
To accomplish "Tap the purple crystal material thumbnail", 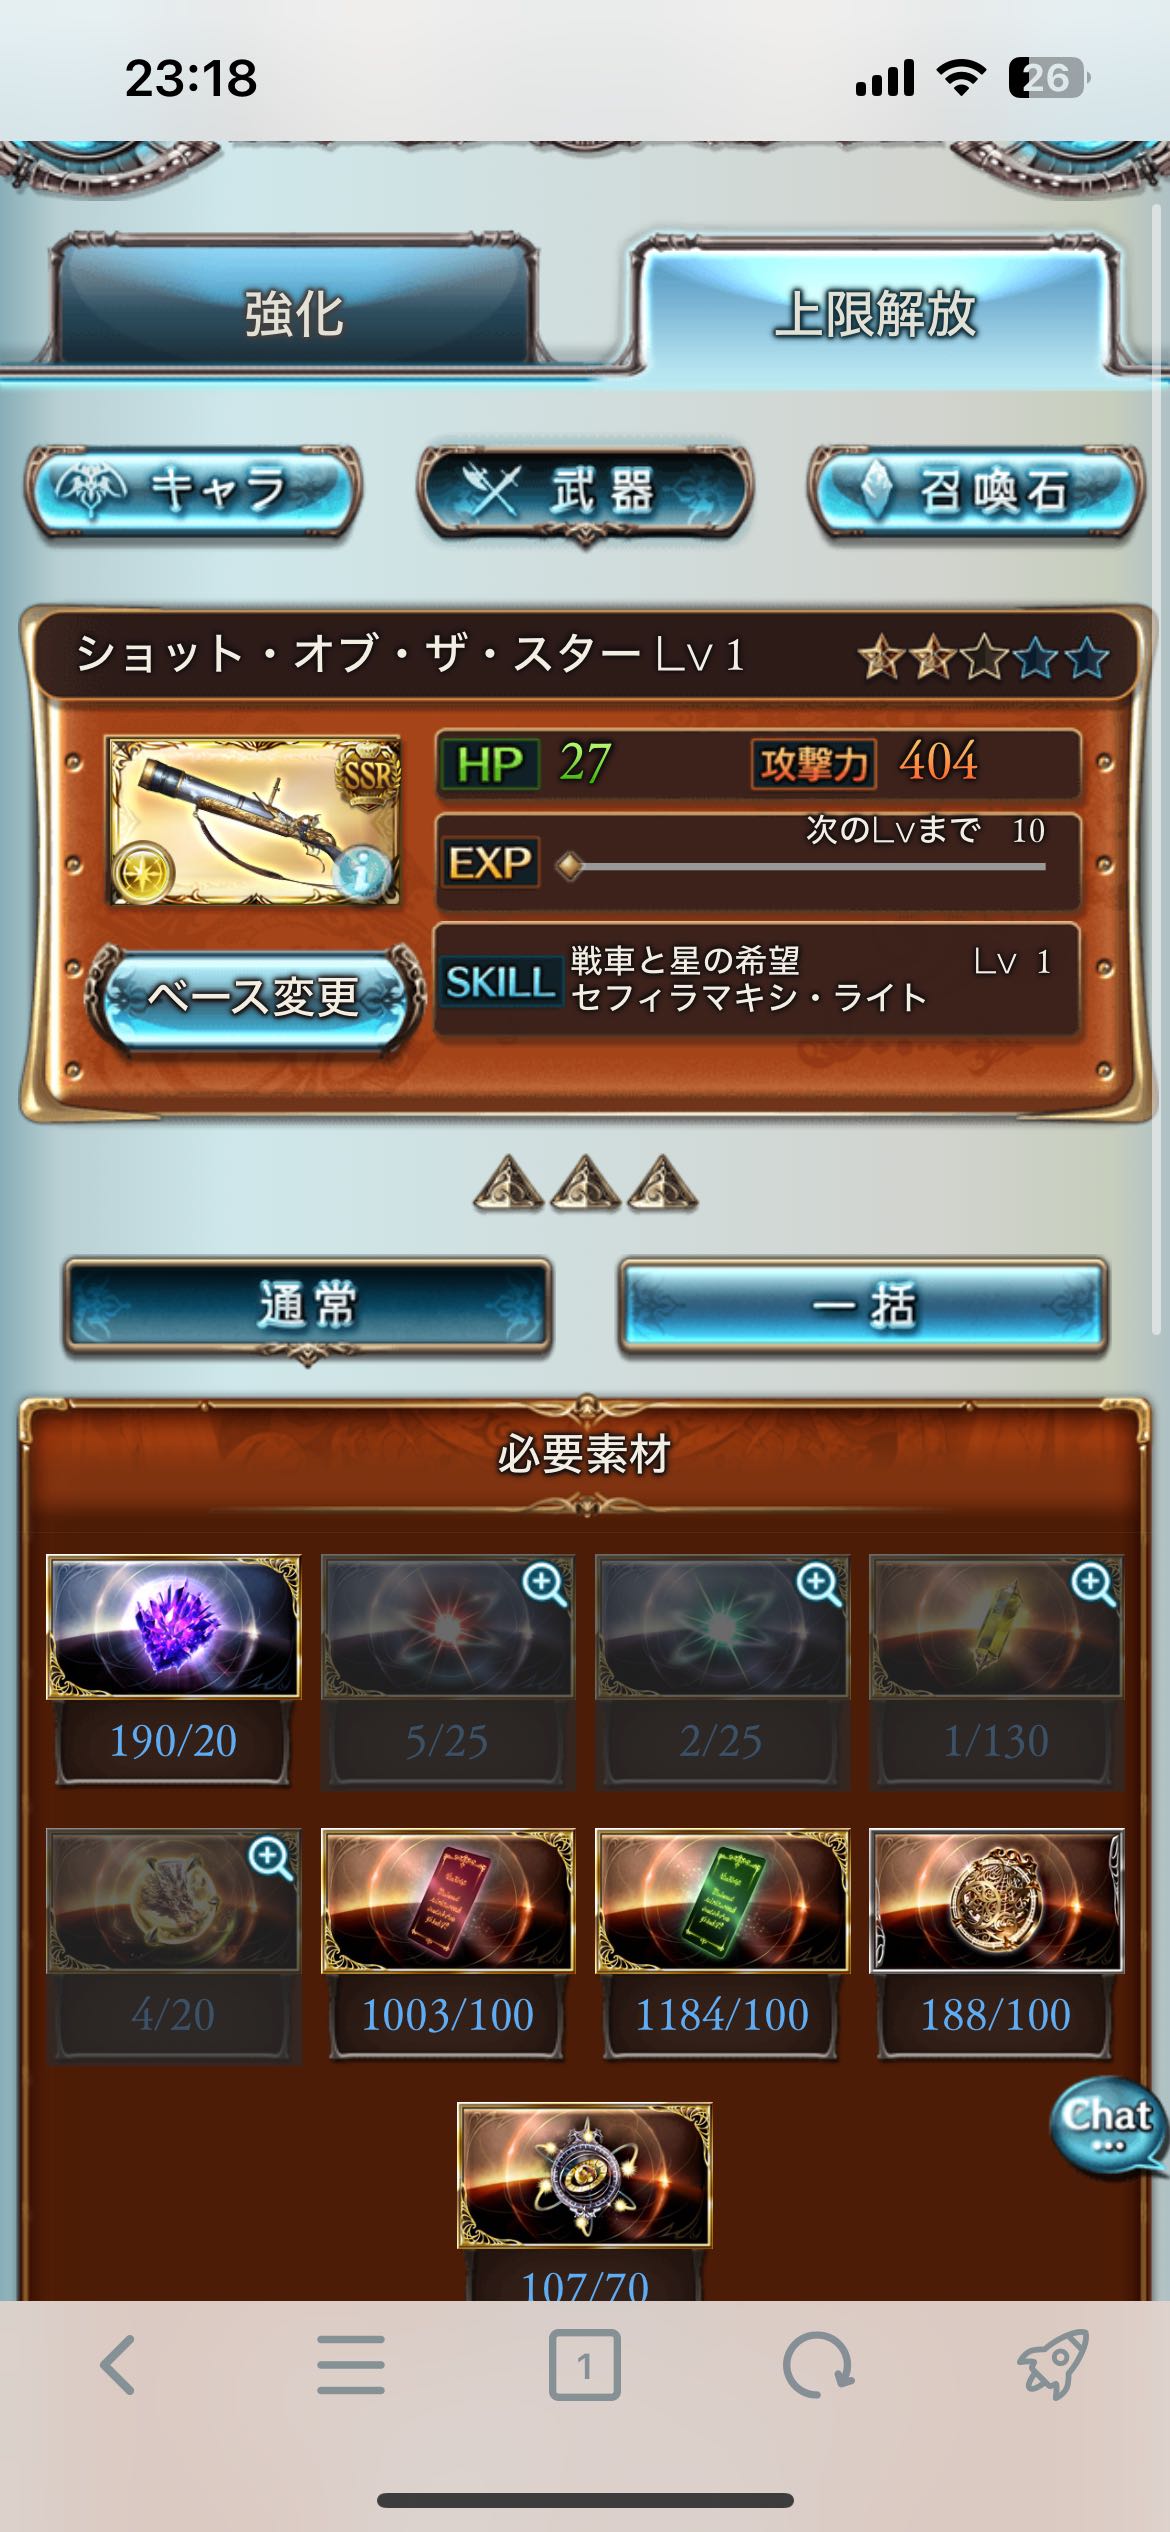I will point(173,1626).
